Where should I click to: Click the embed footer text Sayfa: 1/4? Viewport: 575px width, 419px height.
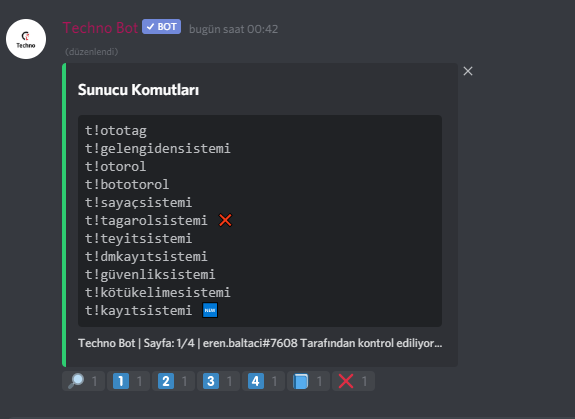pyautogui.click(x=169, y=343)
